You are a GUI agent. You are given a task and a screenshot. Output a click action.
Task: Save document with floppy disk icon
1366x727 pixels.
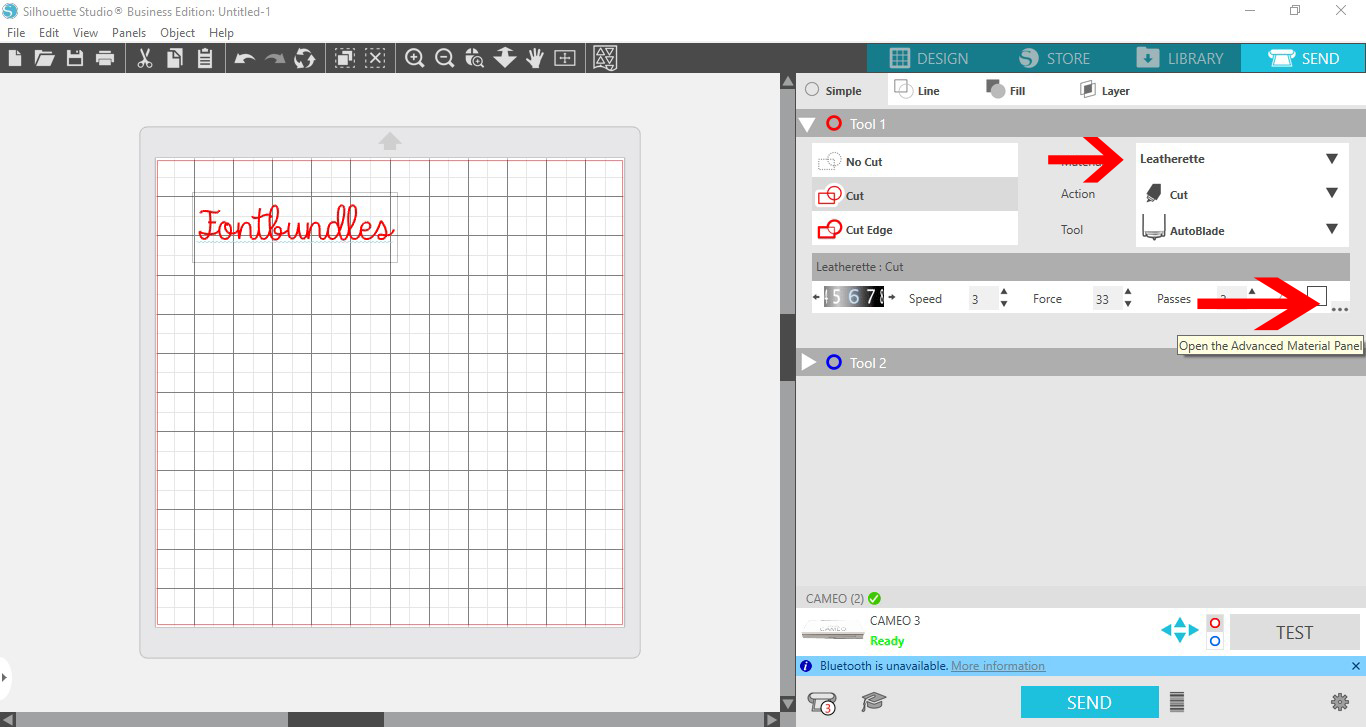click(x=74, y=58)
